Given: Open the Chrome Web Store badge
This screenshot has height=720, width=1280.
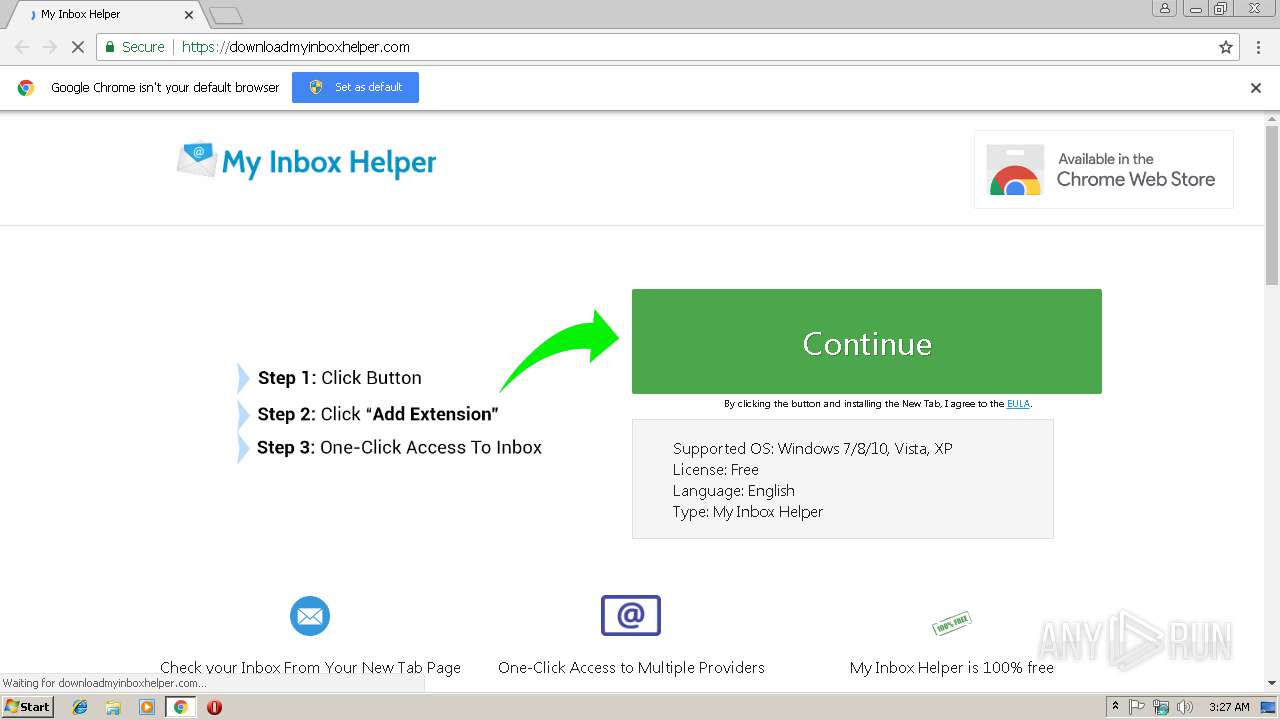Looking at the screenshot, I should point(1103,169).
